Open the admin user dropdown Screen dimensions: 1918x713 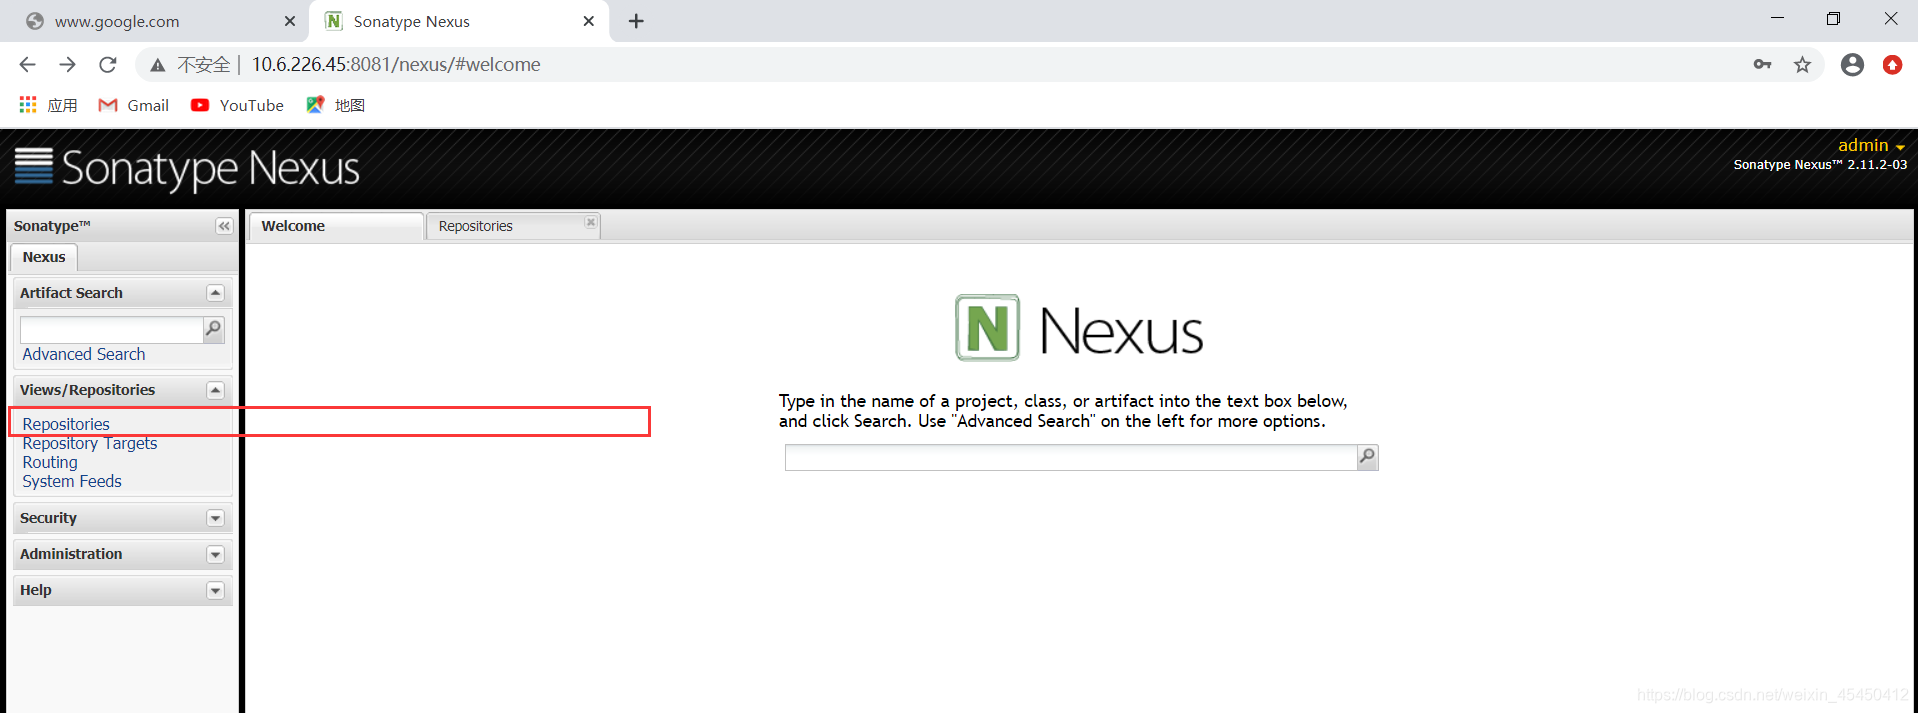coord(1871,145)
